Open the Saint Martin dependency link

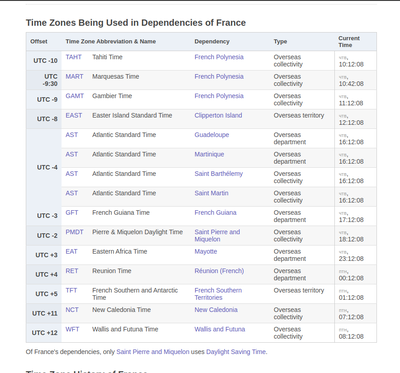pyautogui.click(x=211, y=193)
